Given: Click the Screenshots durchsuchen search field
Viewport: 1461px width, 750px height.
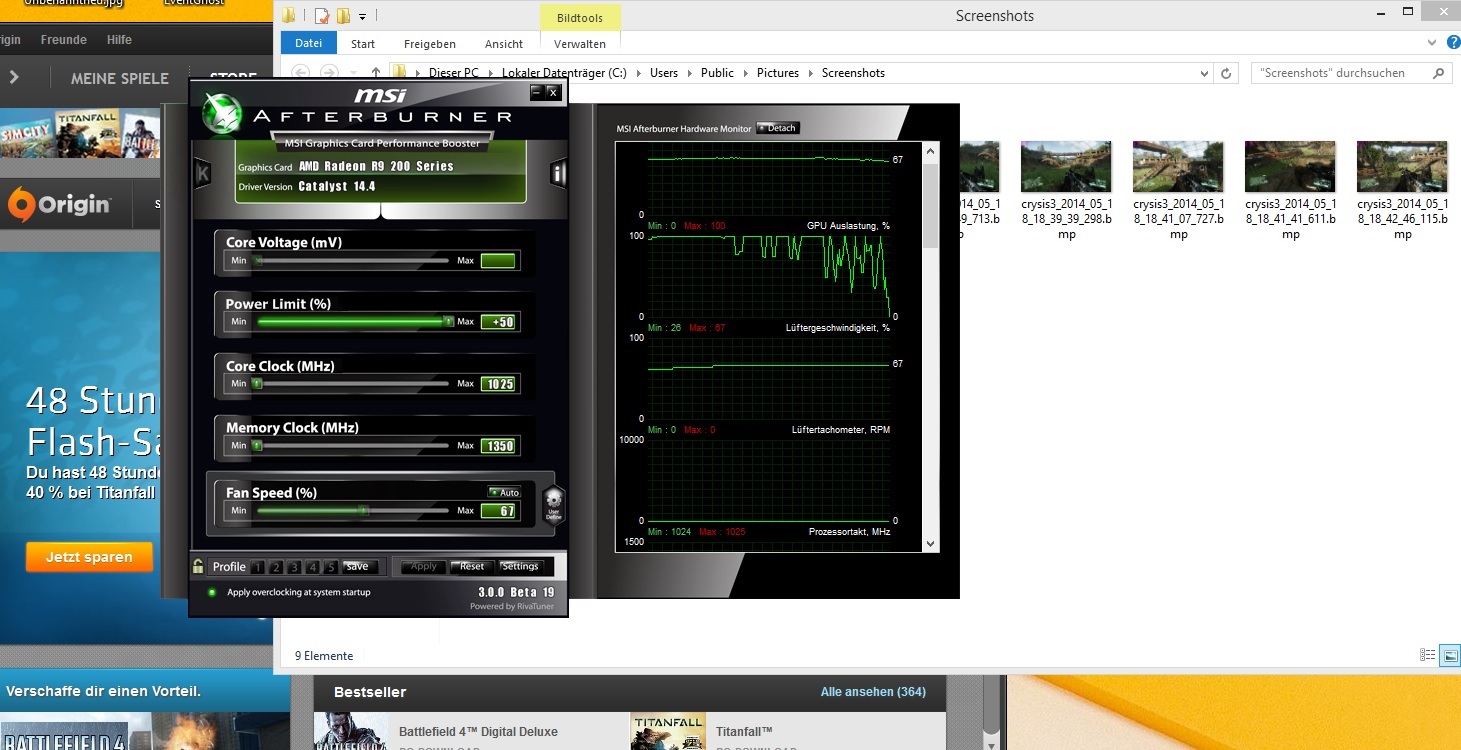Looking at the screenshot, I should click(1351, 73).
